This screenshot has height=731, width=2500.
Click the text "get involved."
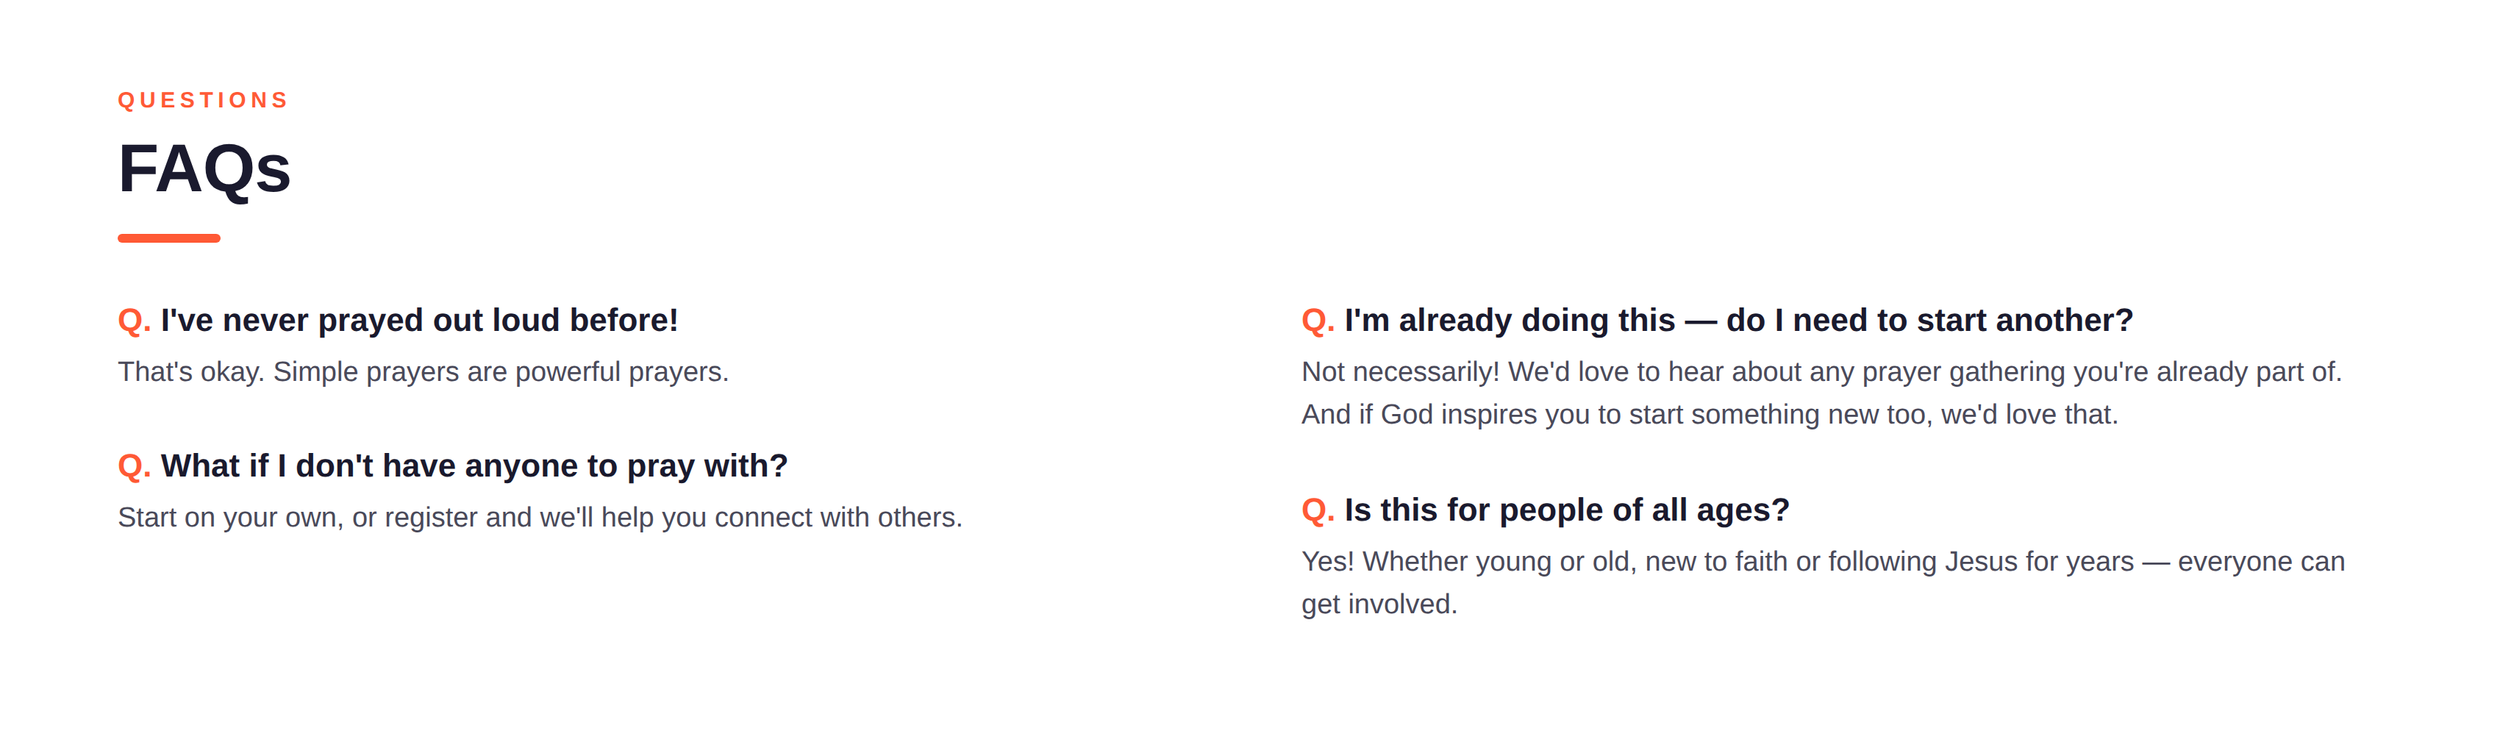1379,605
